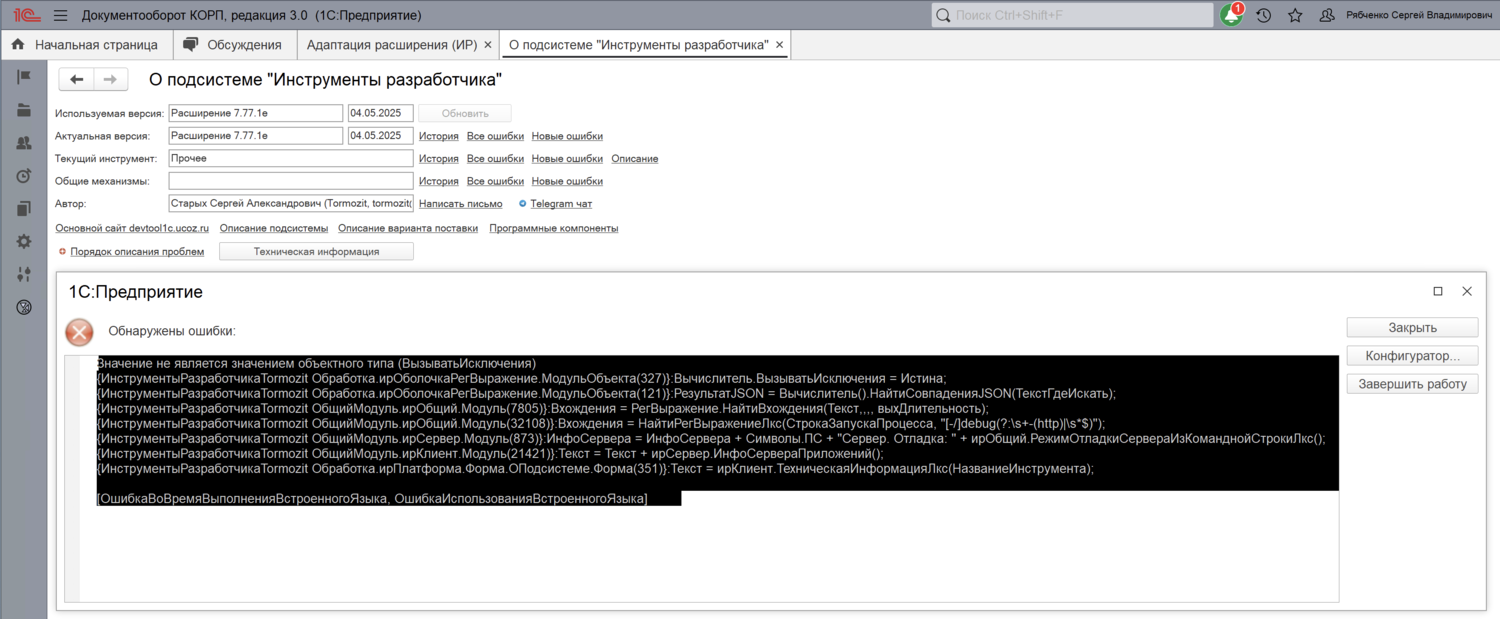Open История link for Актуальная версия
The width and height of the screenshot is (1500, 619).
439,136
